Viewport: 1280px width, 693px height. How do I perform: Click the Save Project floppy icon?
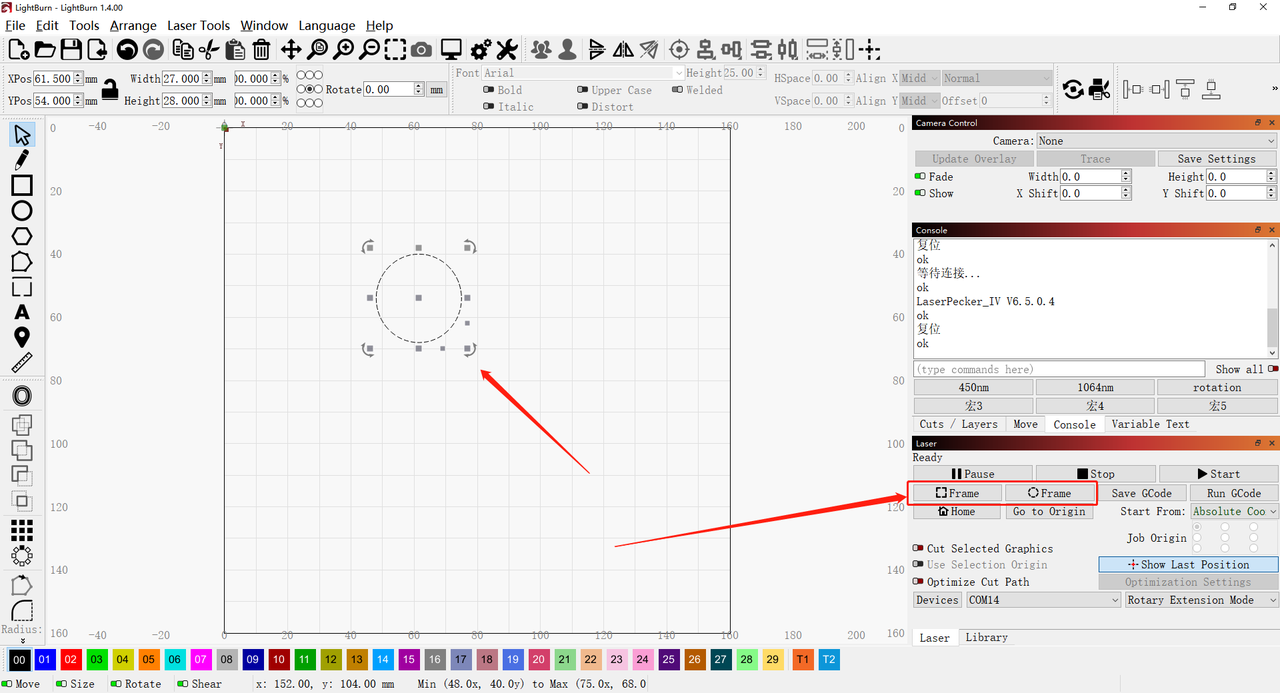pyautogui.click(x=71, y=49)
